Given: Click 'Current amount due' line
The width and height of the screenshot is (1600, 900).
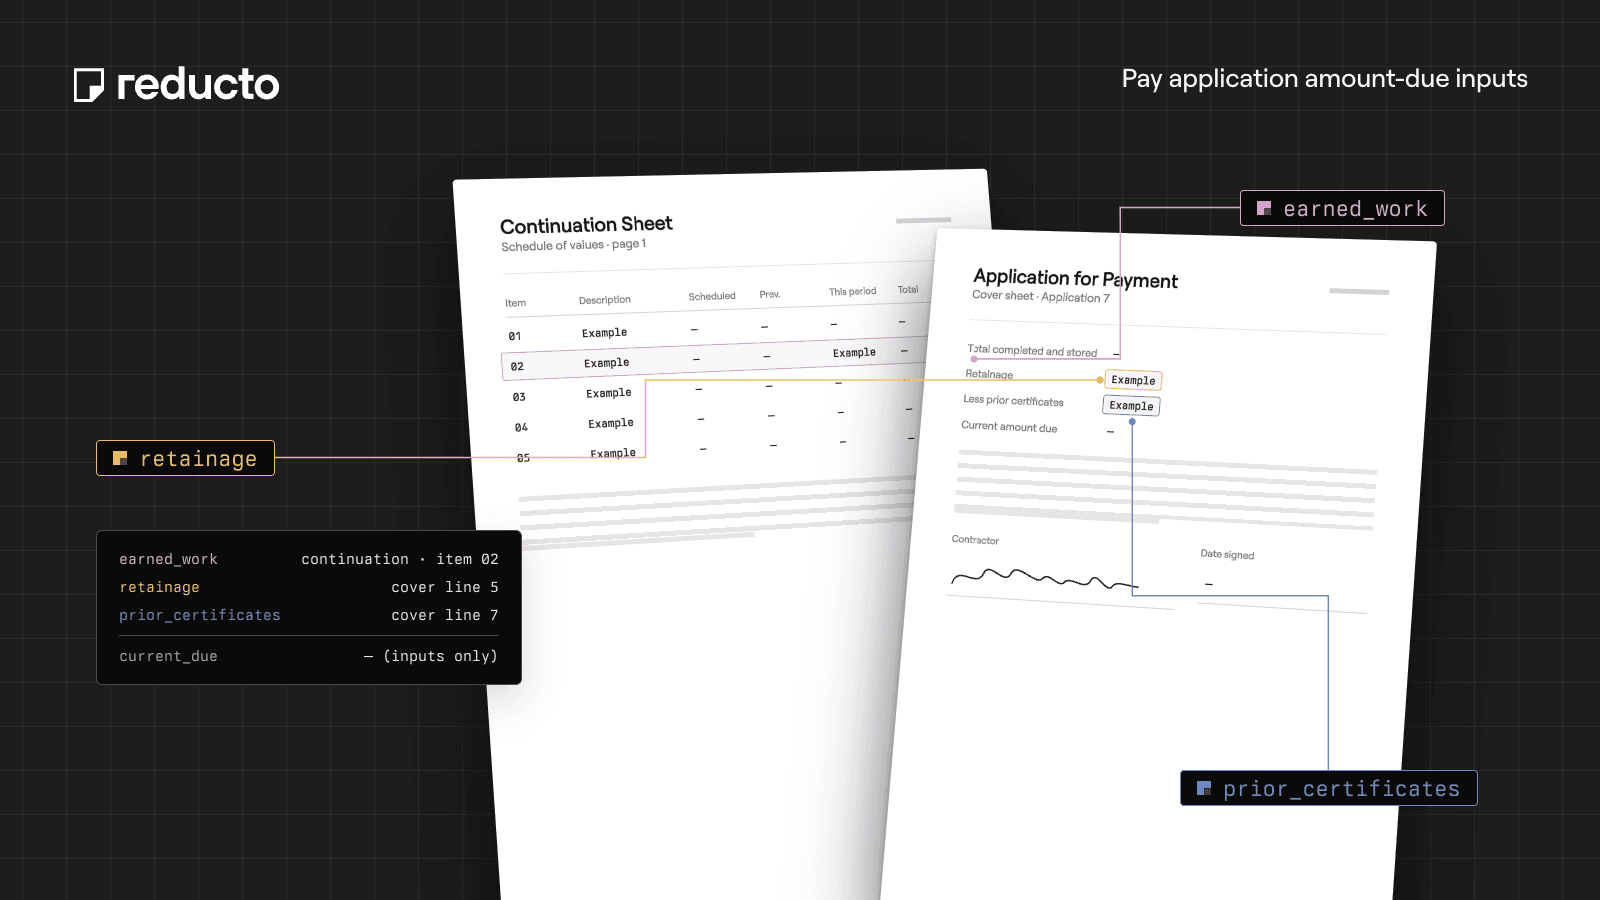Looking at the screenshot, I should pos(1009,427).
